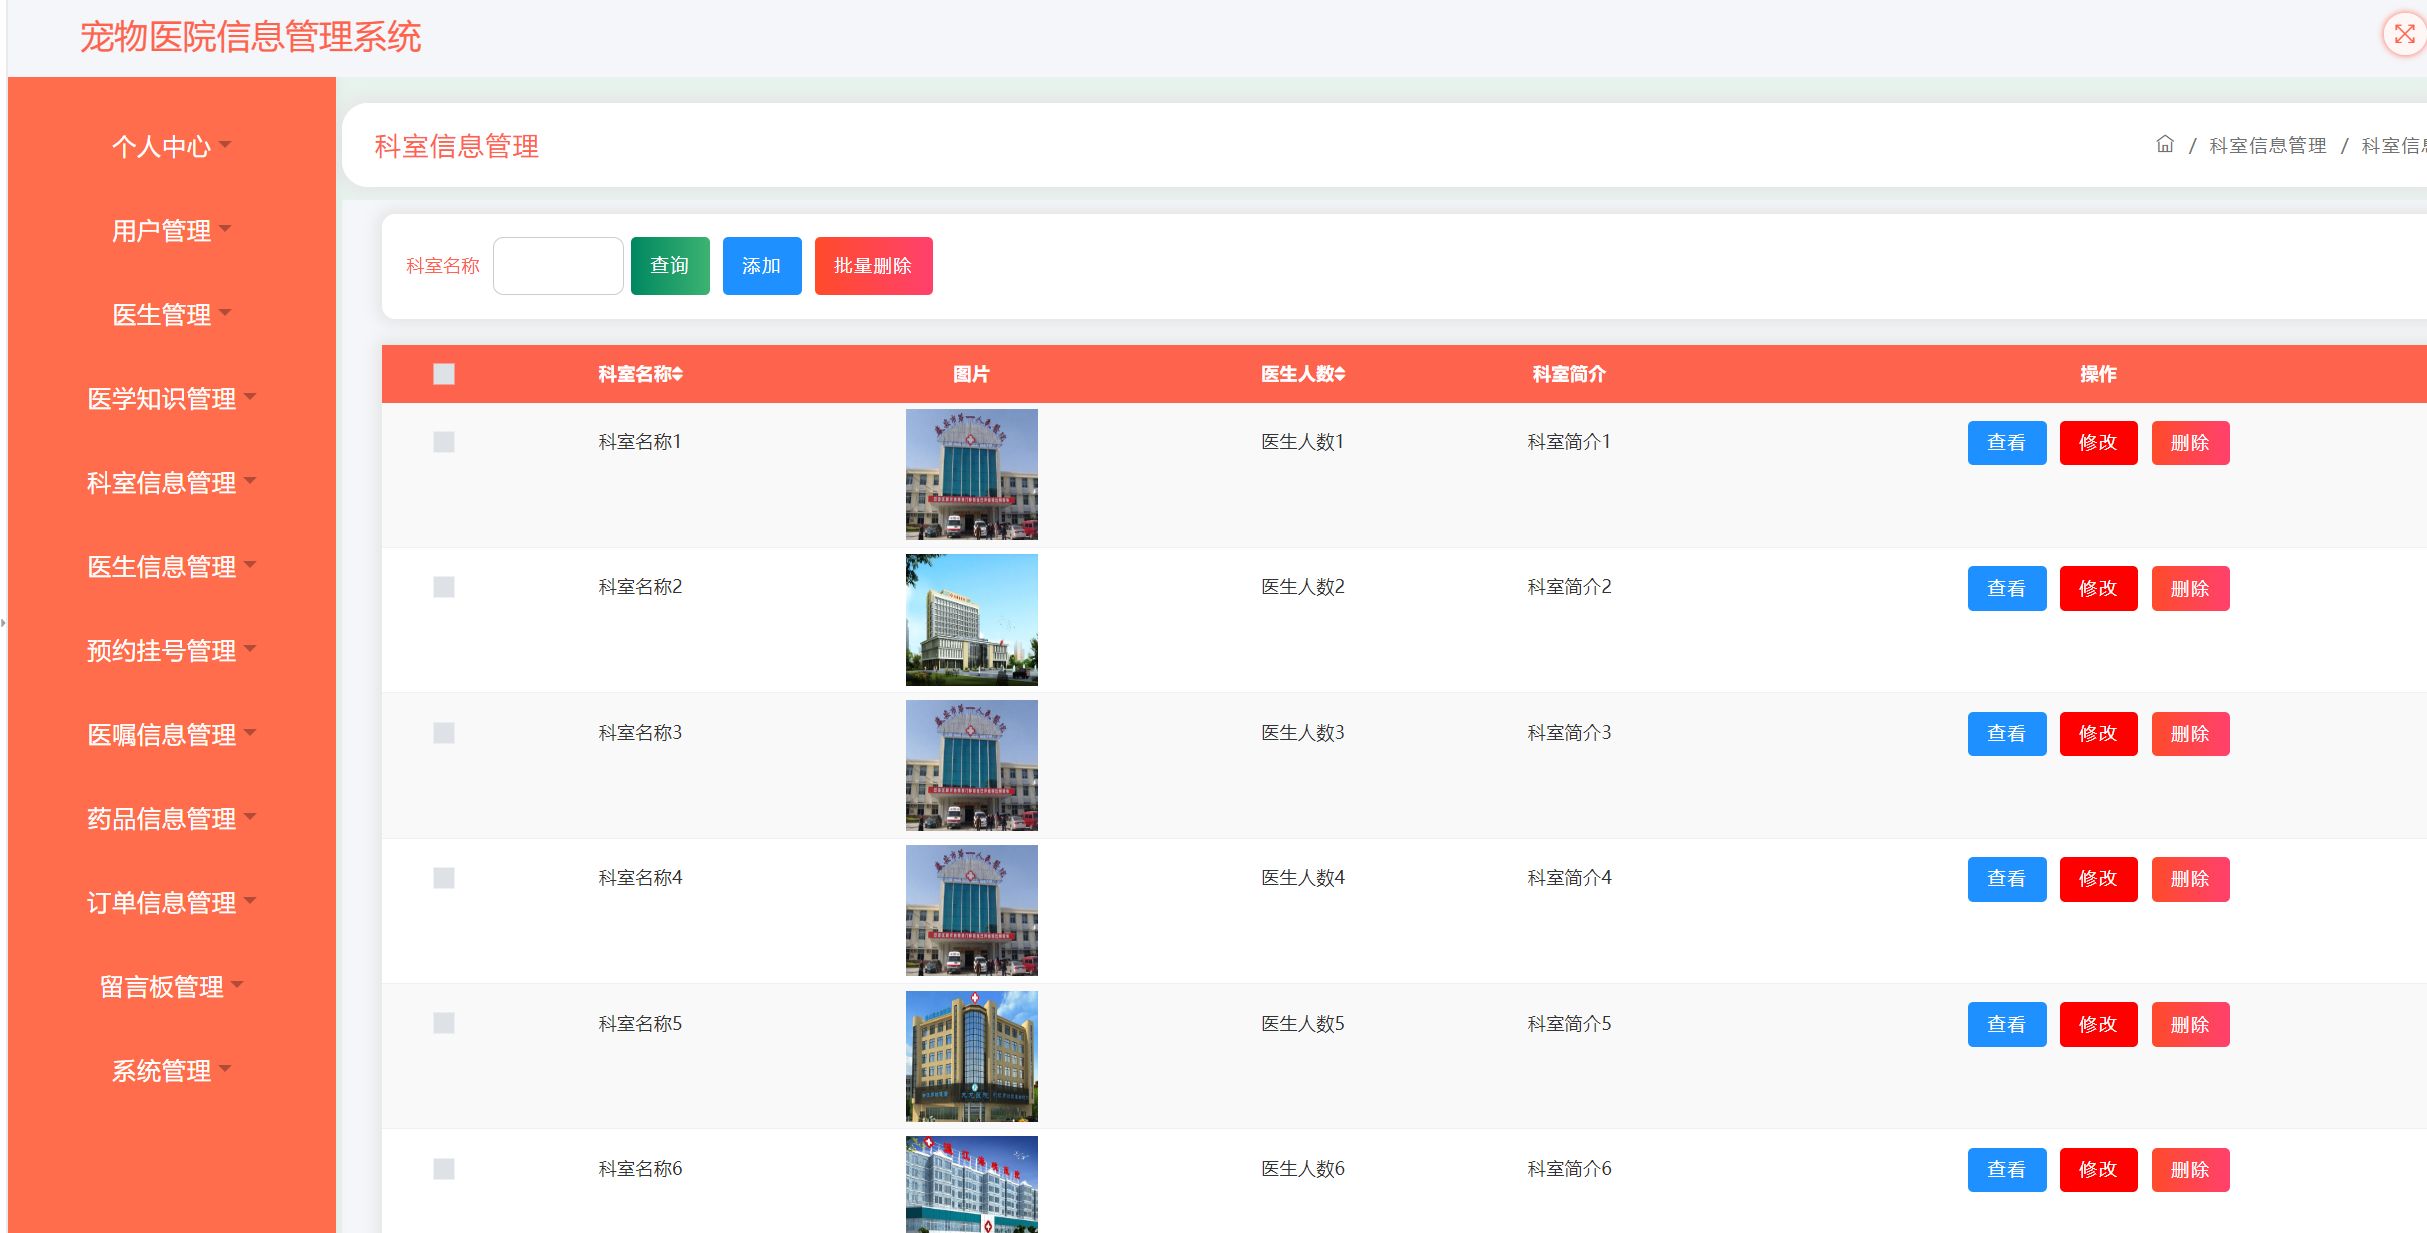Open hospital image thumbnail for 科室名称2
The height and width of the screenshot is (1233, 2427).
[x=971, y=619]
